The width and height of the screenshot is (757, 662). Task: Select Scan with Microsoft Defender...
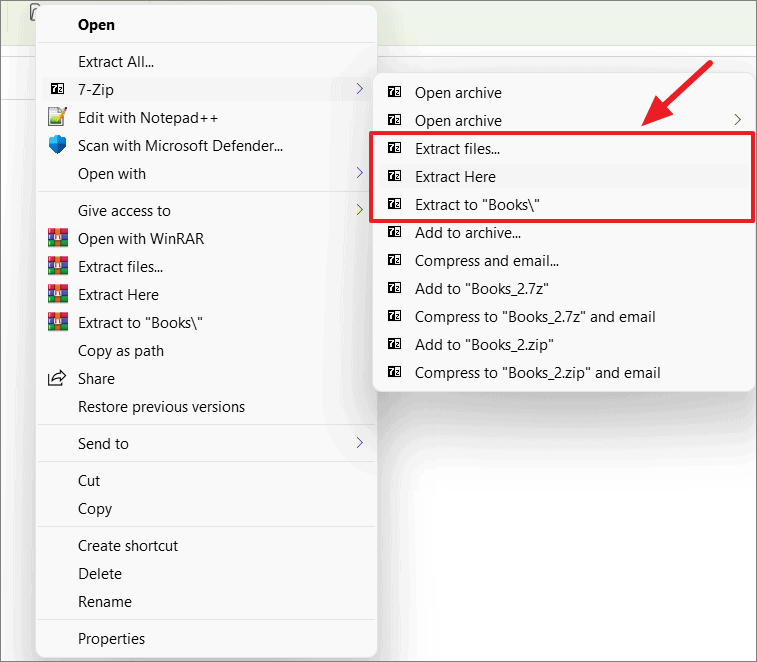pyautogui.click(x=207, y=145)
